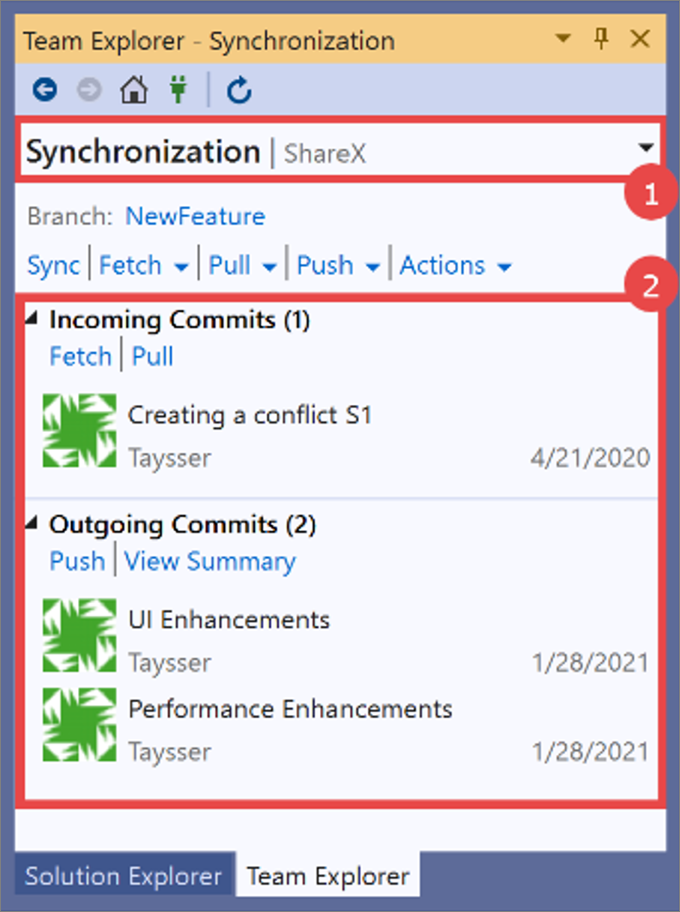Click the Sync link

(x=53, y=265)
